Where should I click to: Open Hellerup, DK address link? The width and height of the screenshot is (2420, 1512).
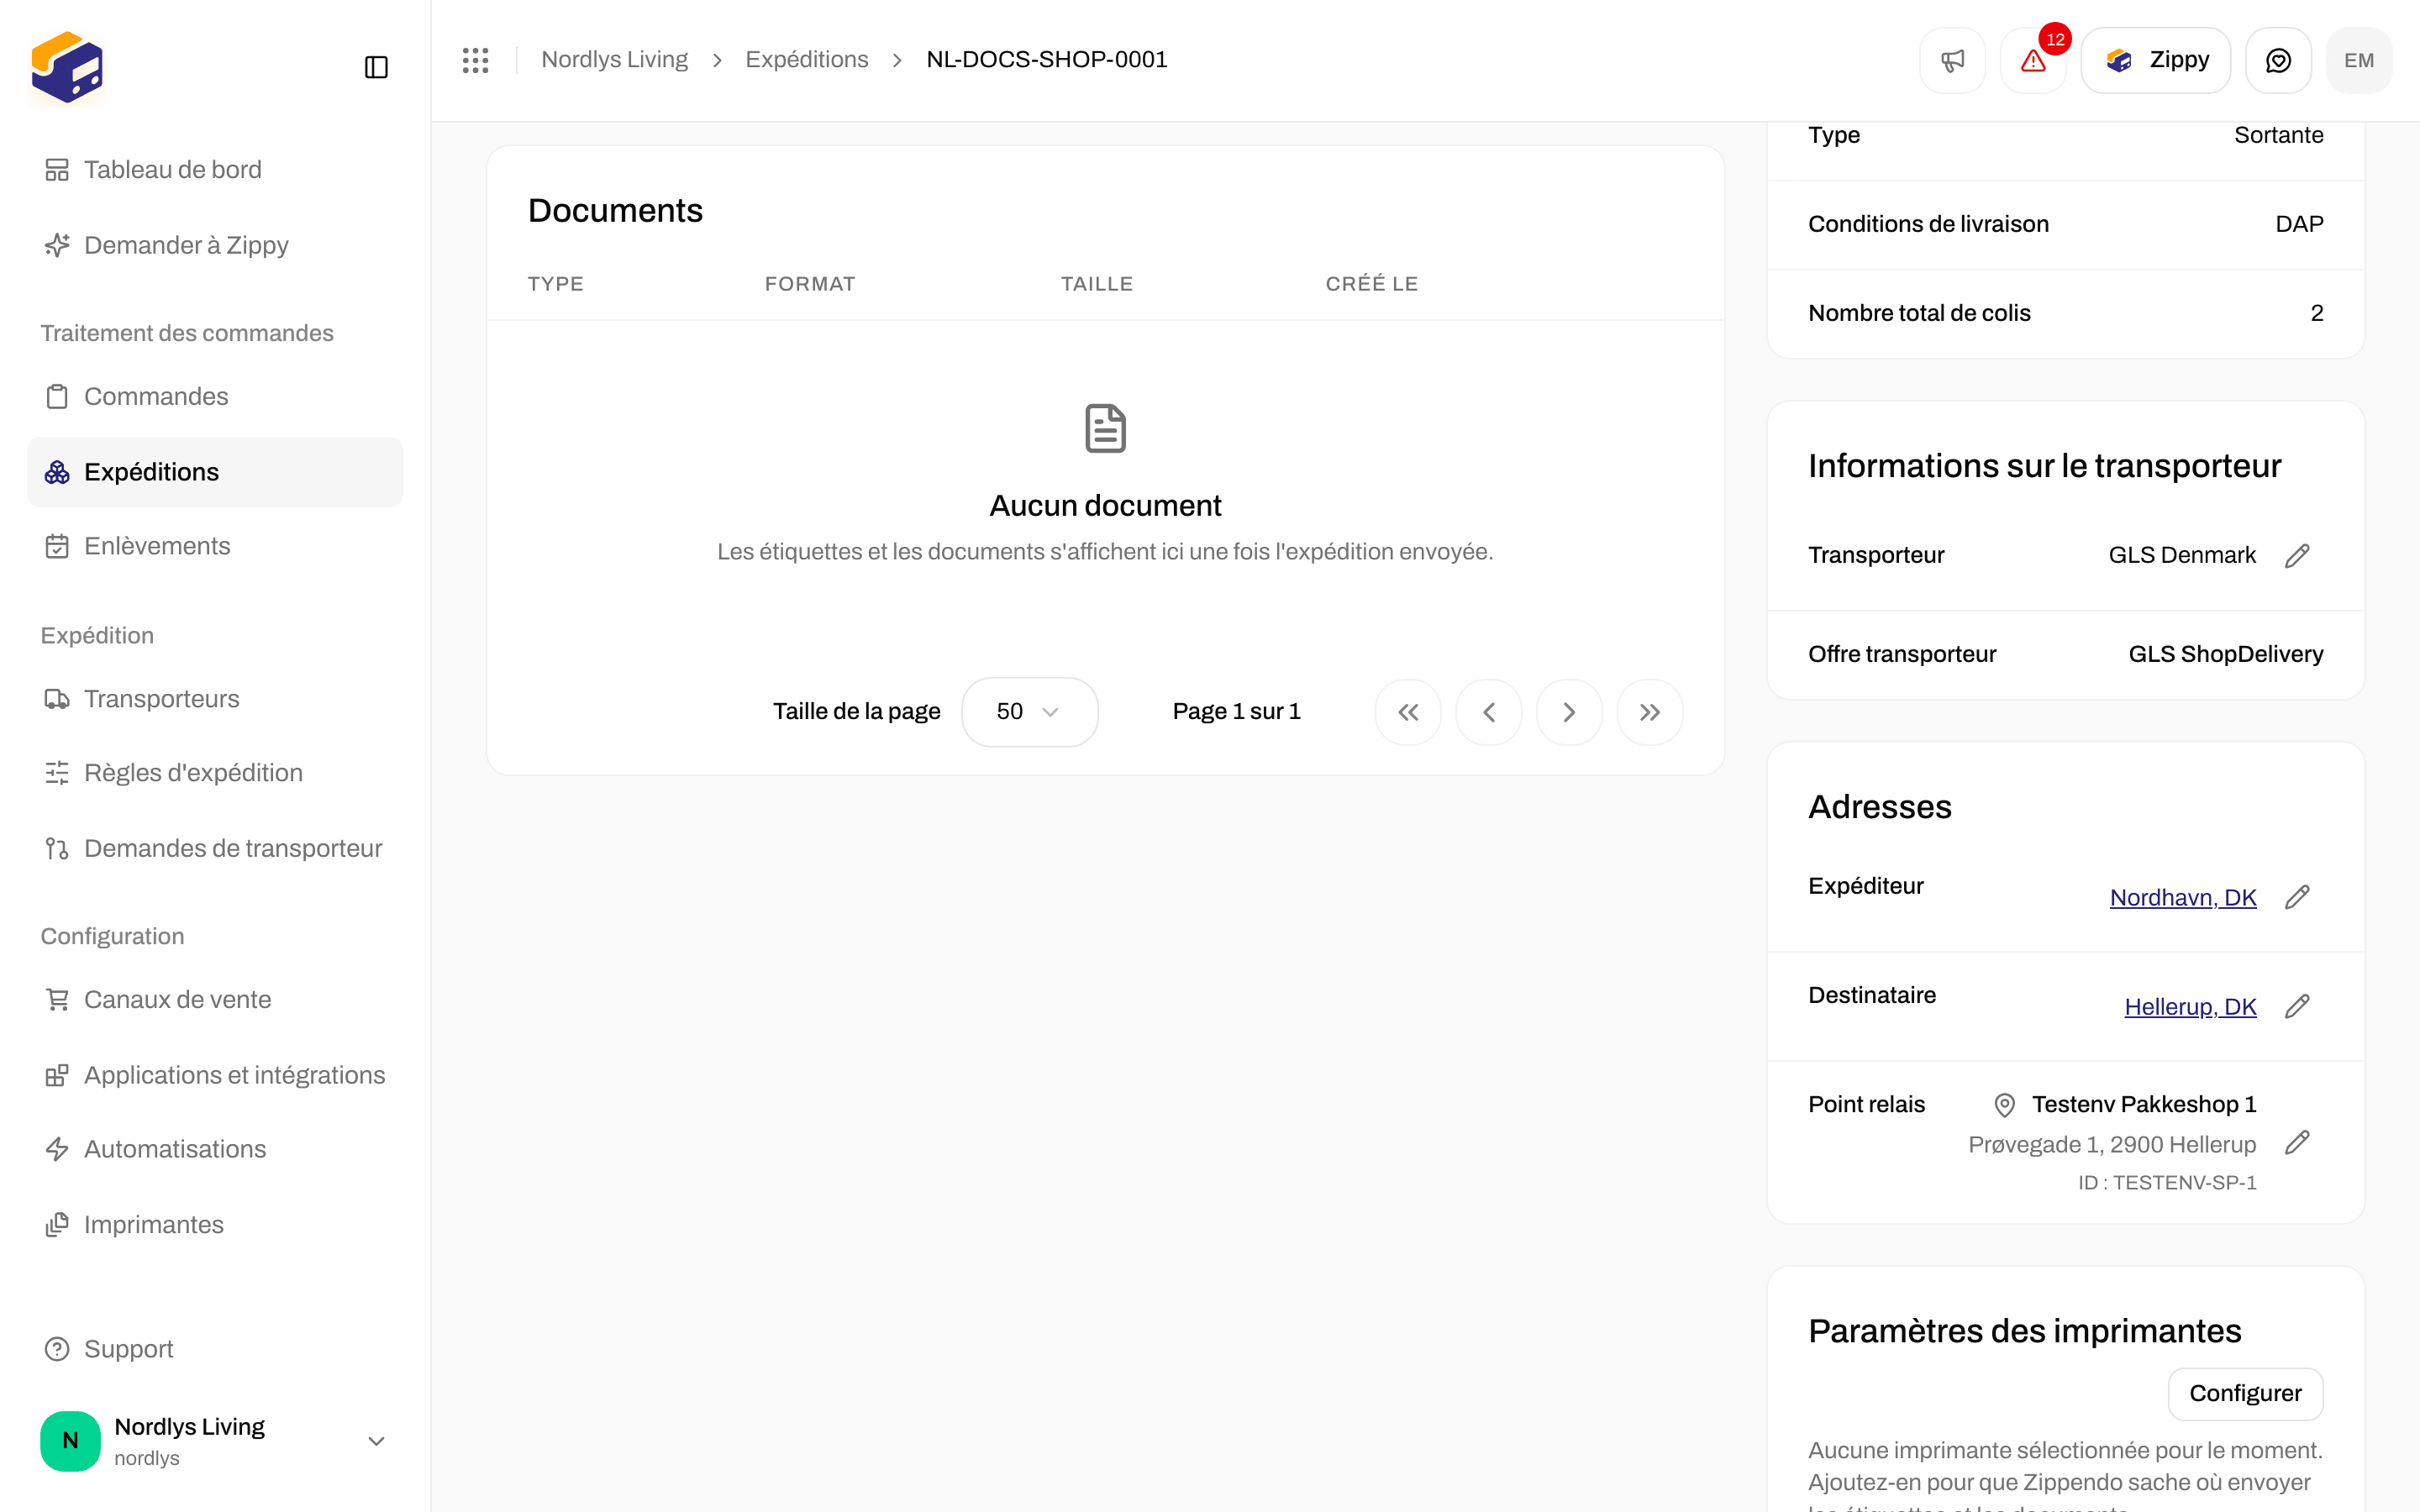pos(2190,1007)
